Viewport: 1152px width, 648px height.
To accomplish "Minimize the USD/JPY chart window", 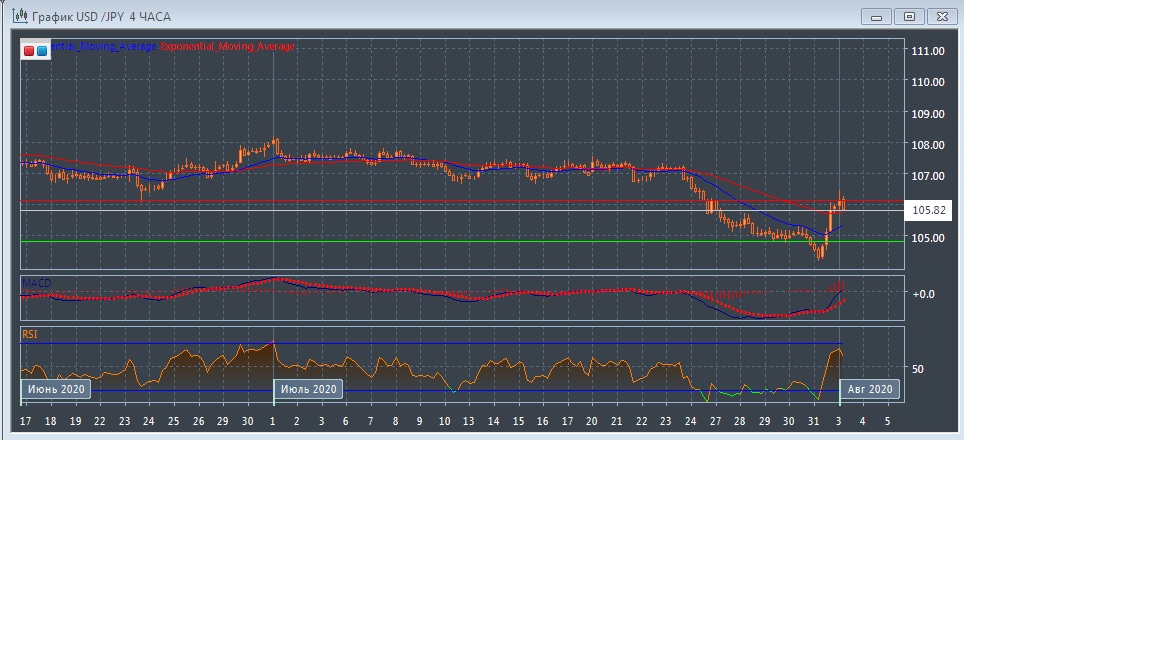I will point(877,16).
